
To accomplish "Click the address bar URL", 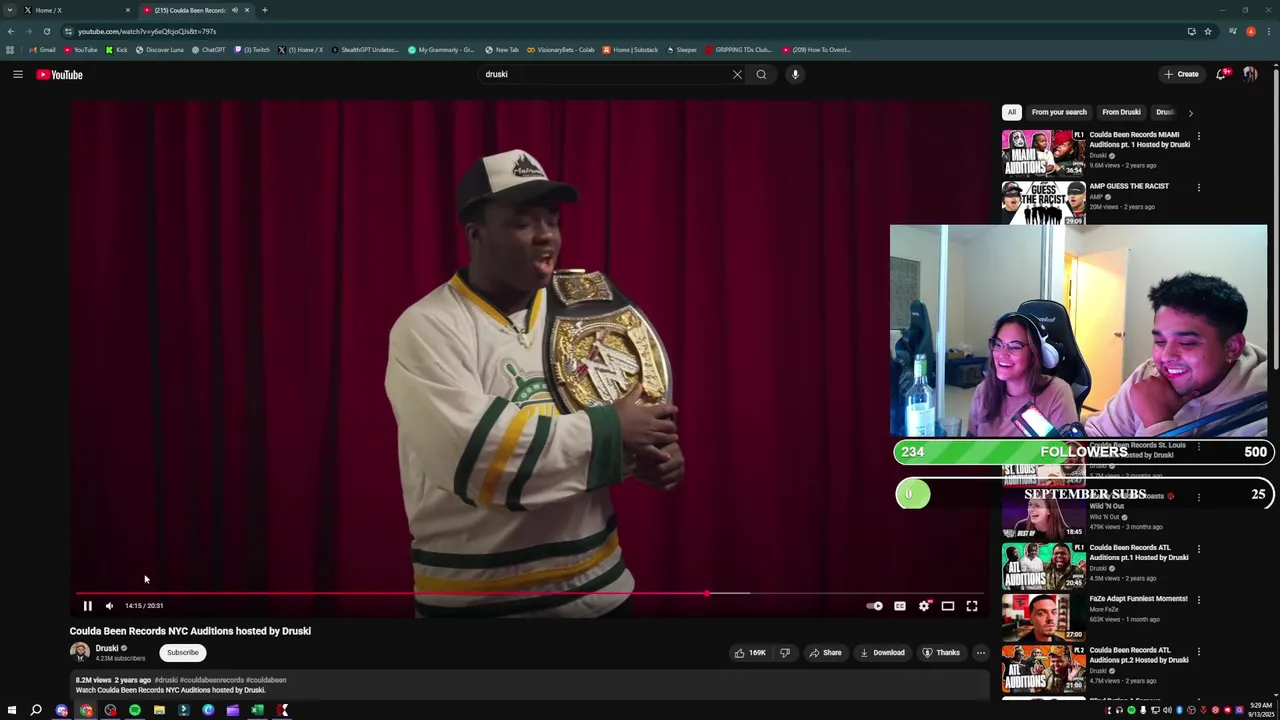I will tap(147, 32).
